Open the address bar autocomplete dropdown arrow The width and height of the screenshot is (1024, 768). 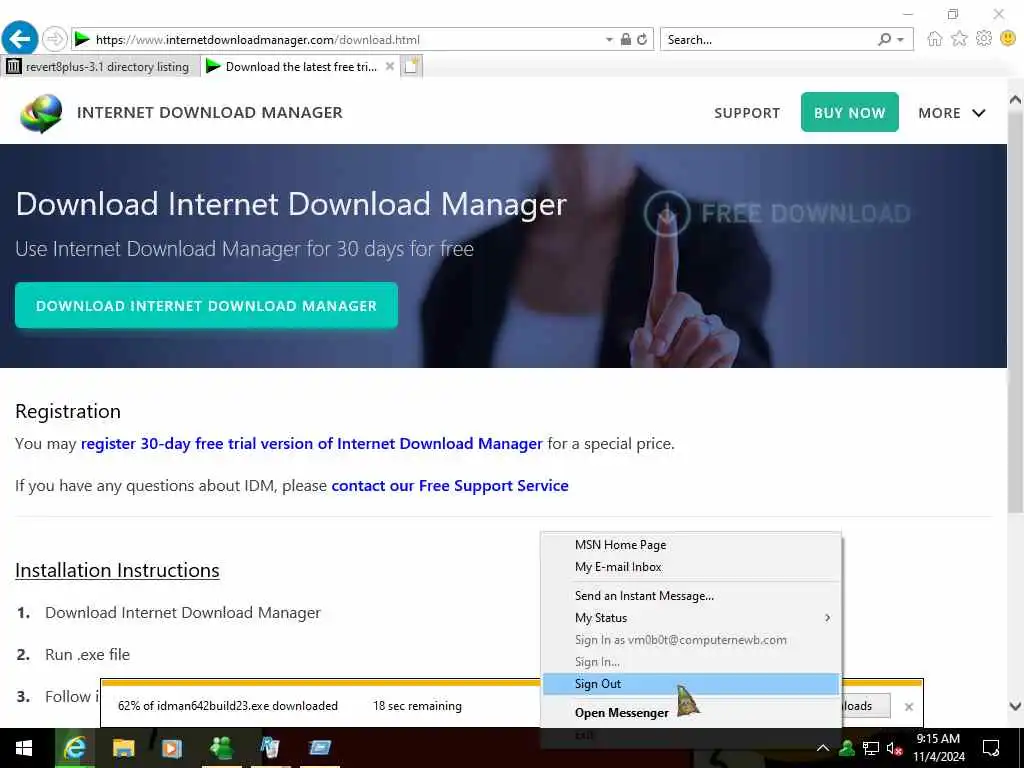point(609,39)
